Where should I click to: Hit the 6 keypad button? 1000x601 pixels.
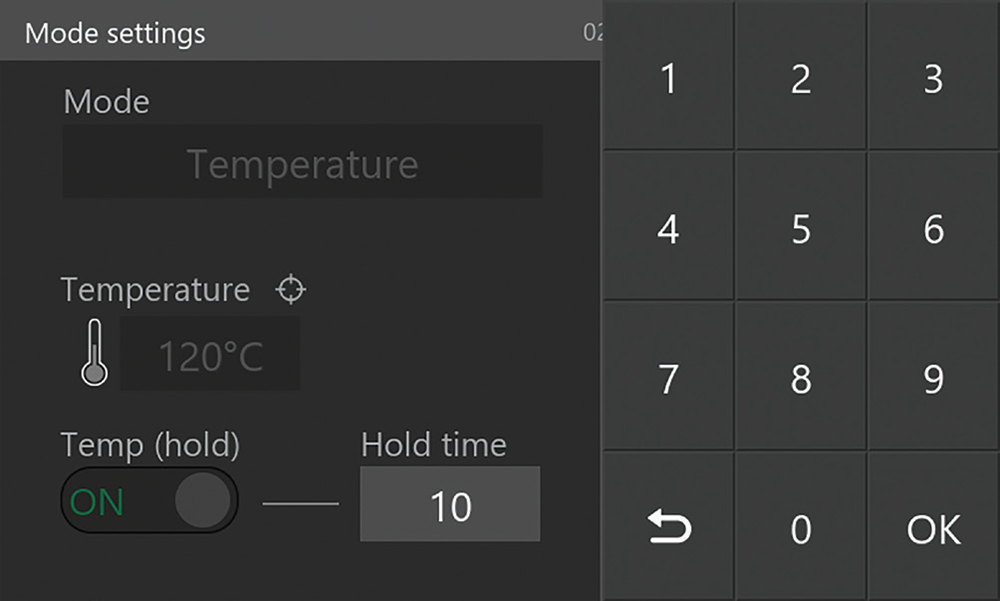(933, 229)
